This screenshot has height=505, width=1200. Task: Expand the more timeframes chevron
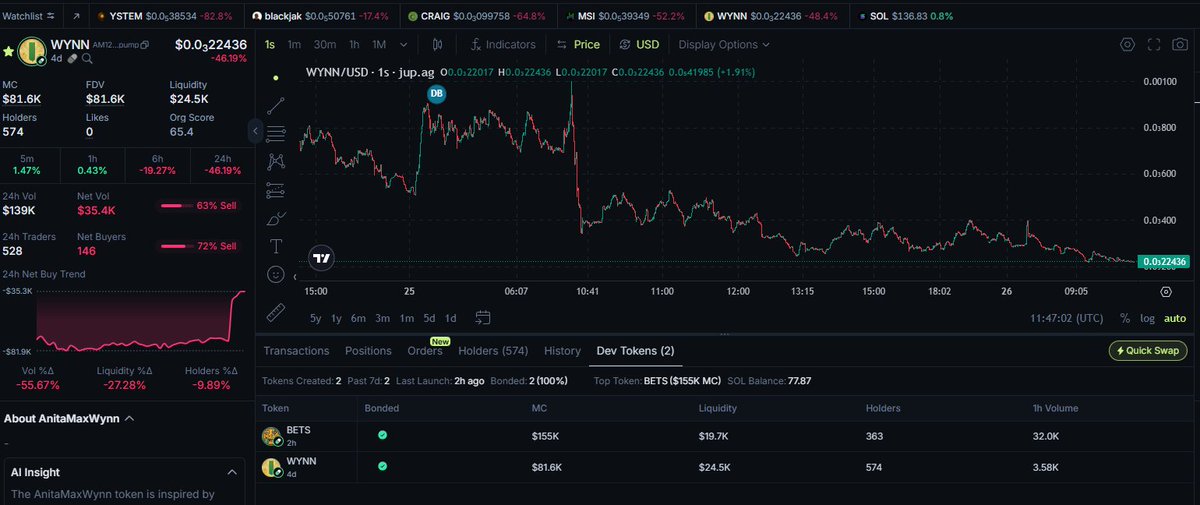(403, 44)
